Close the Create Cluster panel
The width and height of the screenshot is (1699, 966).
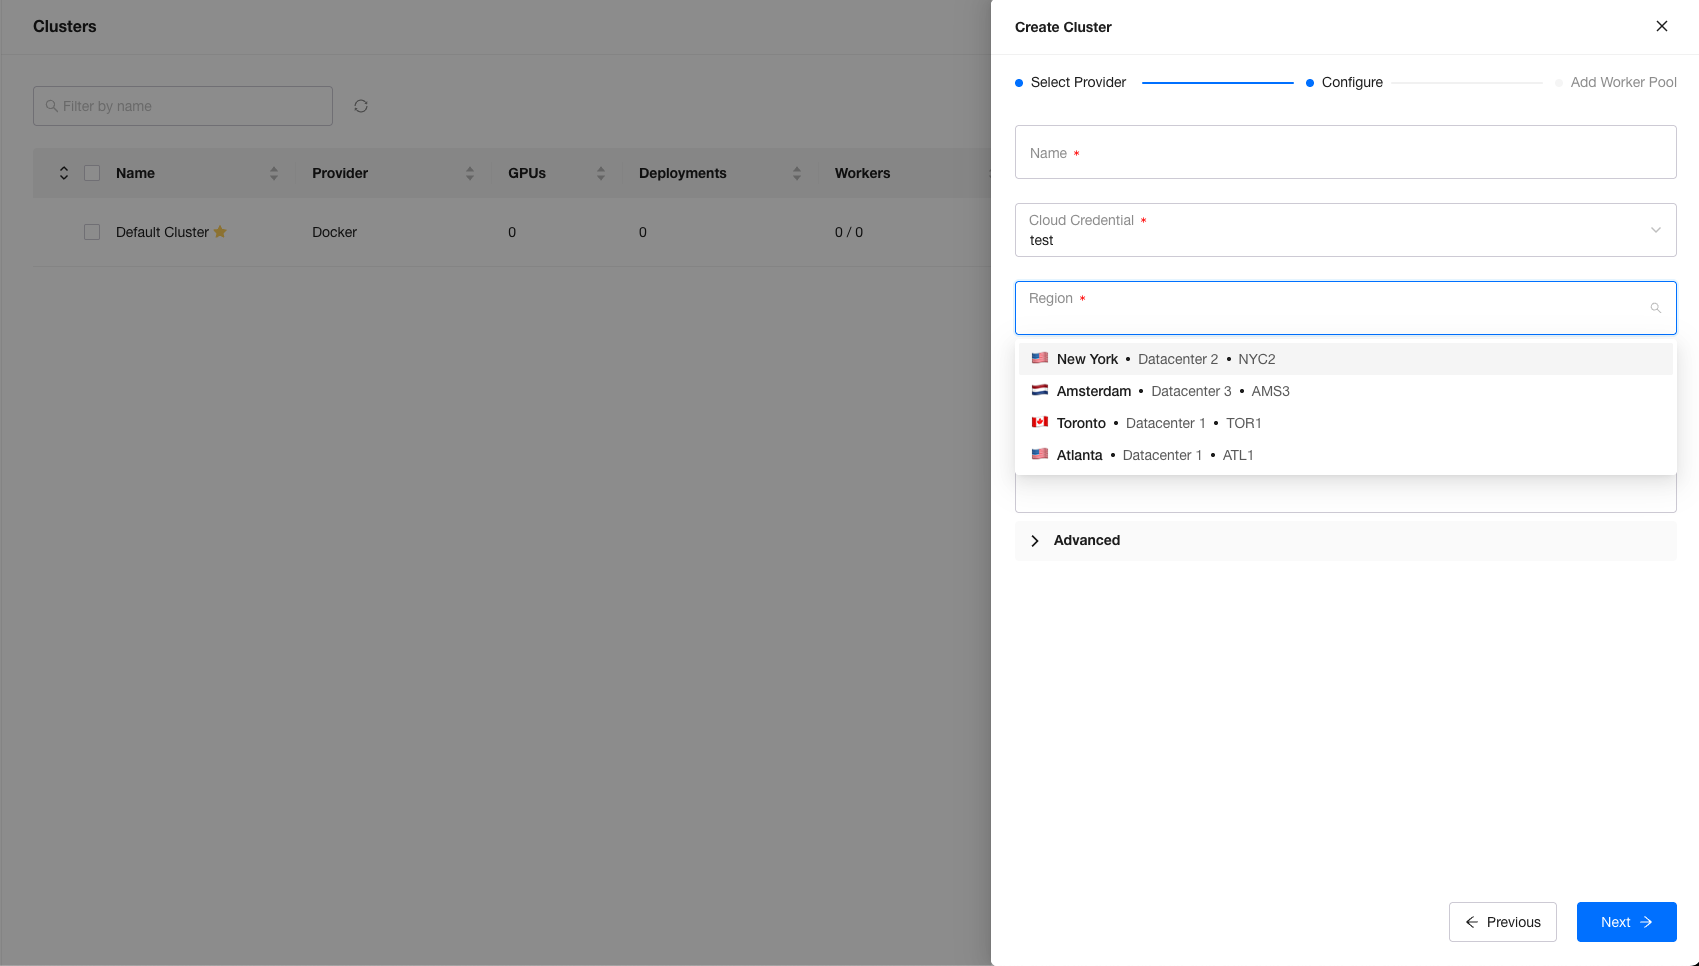click(1661, 26)
